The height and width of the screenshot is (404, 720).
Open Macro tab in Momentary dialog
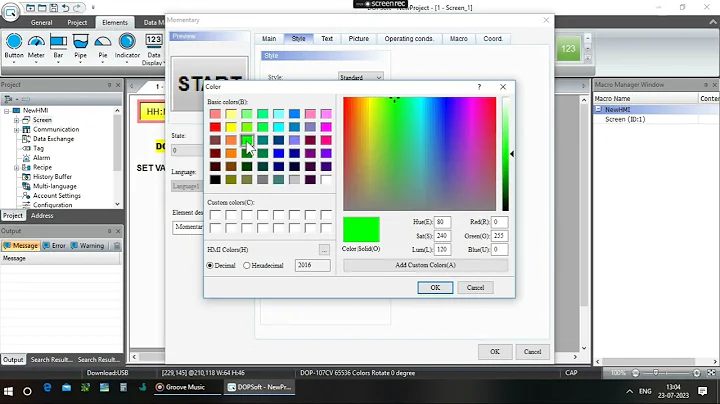coord(459,39)
